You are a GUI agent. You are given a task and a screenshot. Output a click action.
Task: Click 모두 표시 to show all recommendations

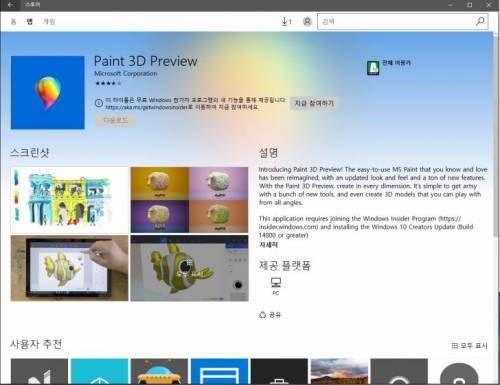pyautogui.click(x=470, y=346)
